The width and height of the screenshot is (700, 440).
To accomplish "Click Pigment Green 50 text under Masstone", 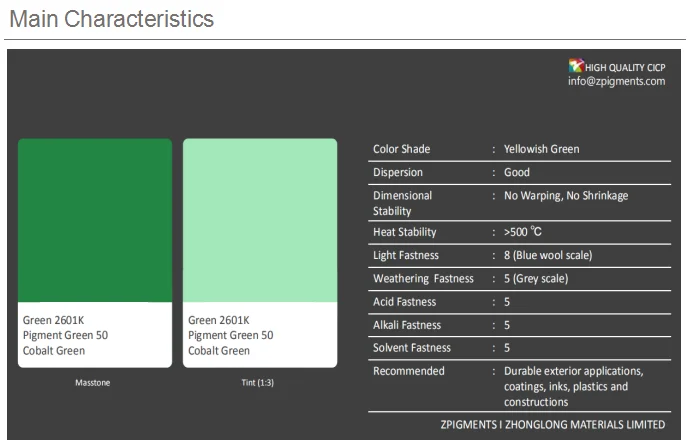I will pyautogui.click(x=65, y=335).
